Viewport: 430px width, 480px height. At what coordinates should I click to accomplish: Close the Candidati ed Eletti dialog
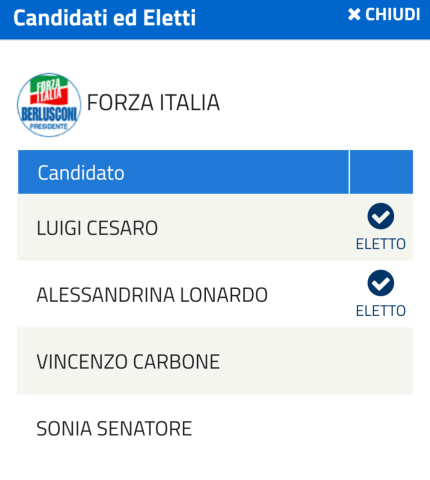[384, 15]
